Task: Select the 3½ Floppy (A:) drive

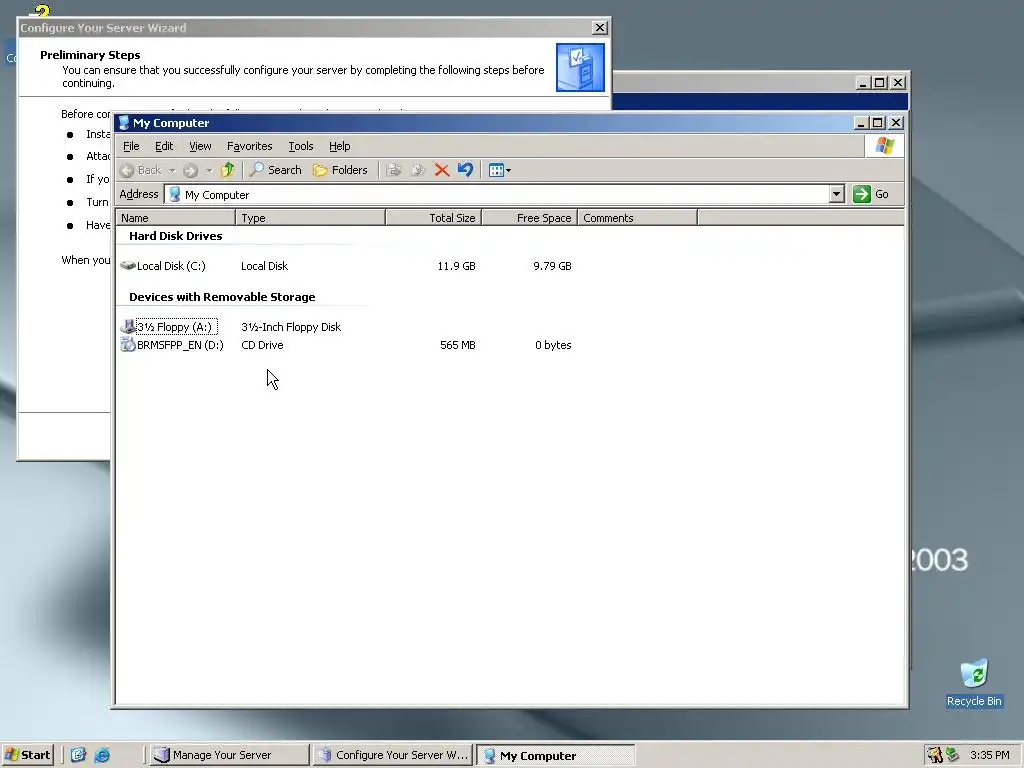Action: point(169,327)
